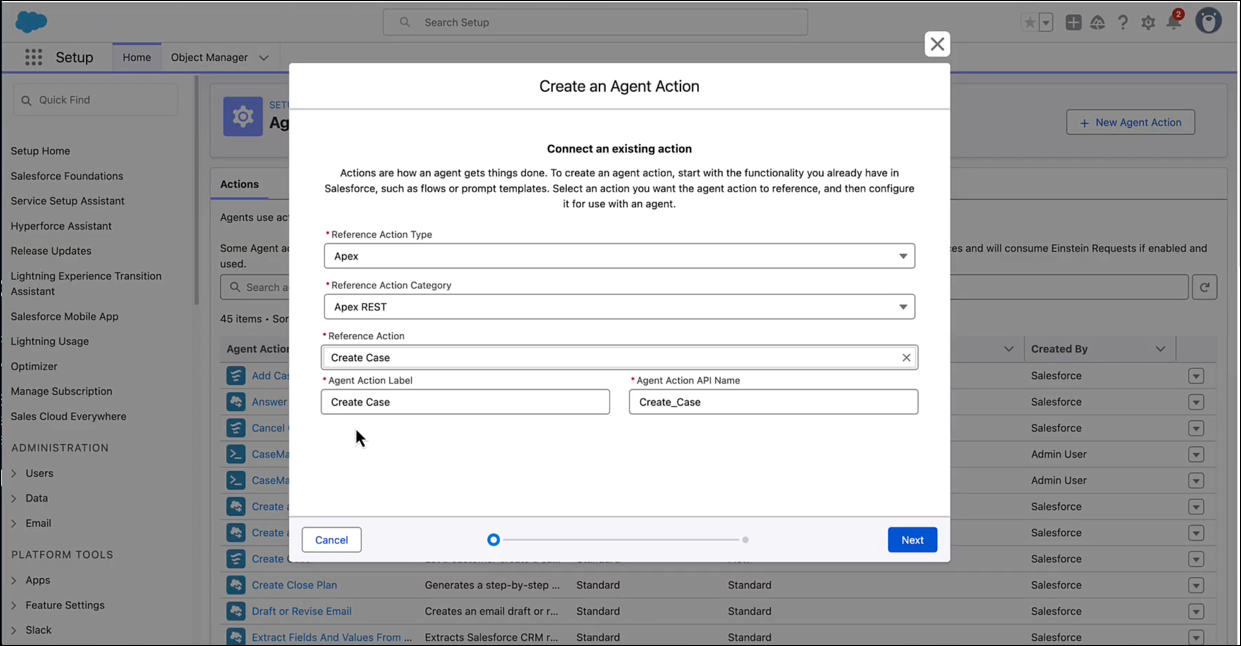Viewport: 1241px width, 646px height.
Task: Expand the Apps tree item
Action: 14,580
